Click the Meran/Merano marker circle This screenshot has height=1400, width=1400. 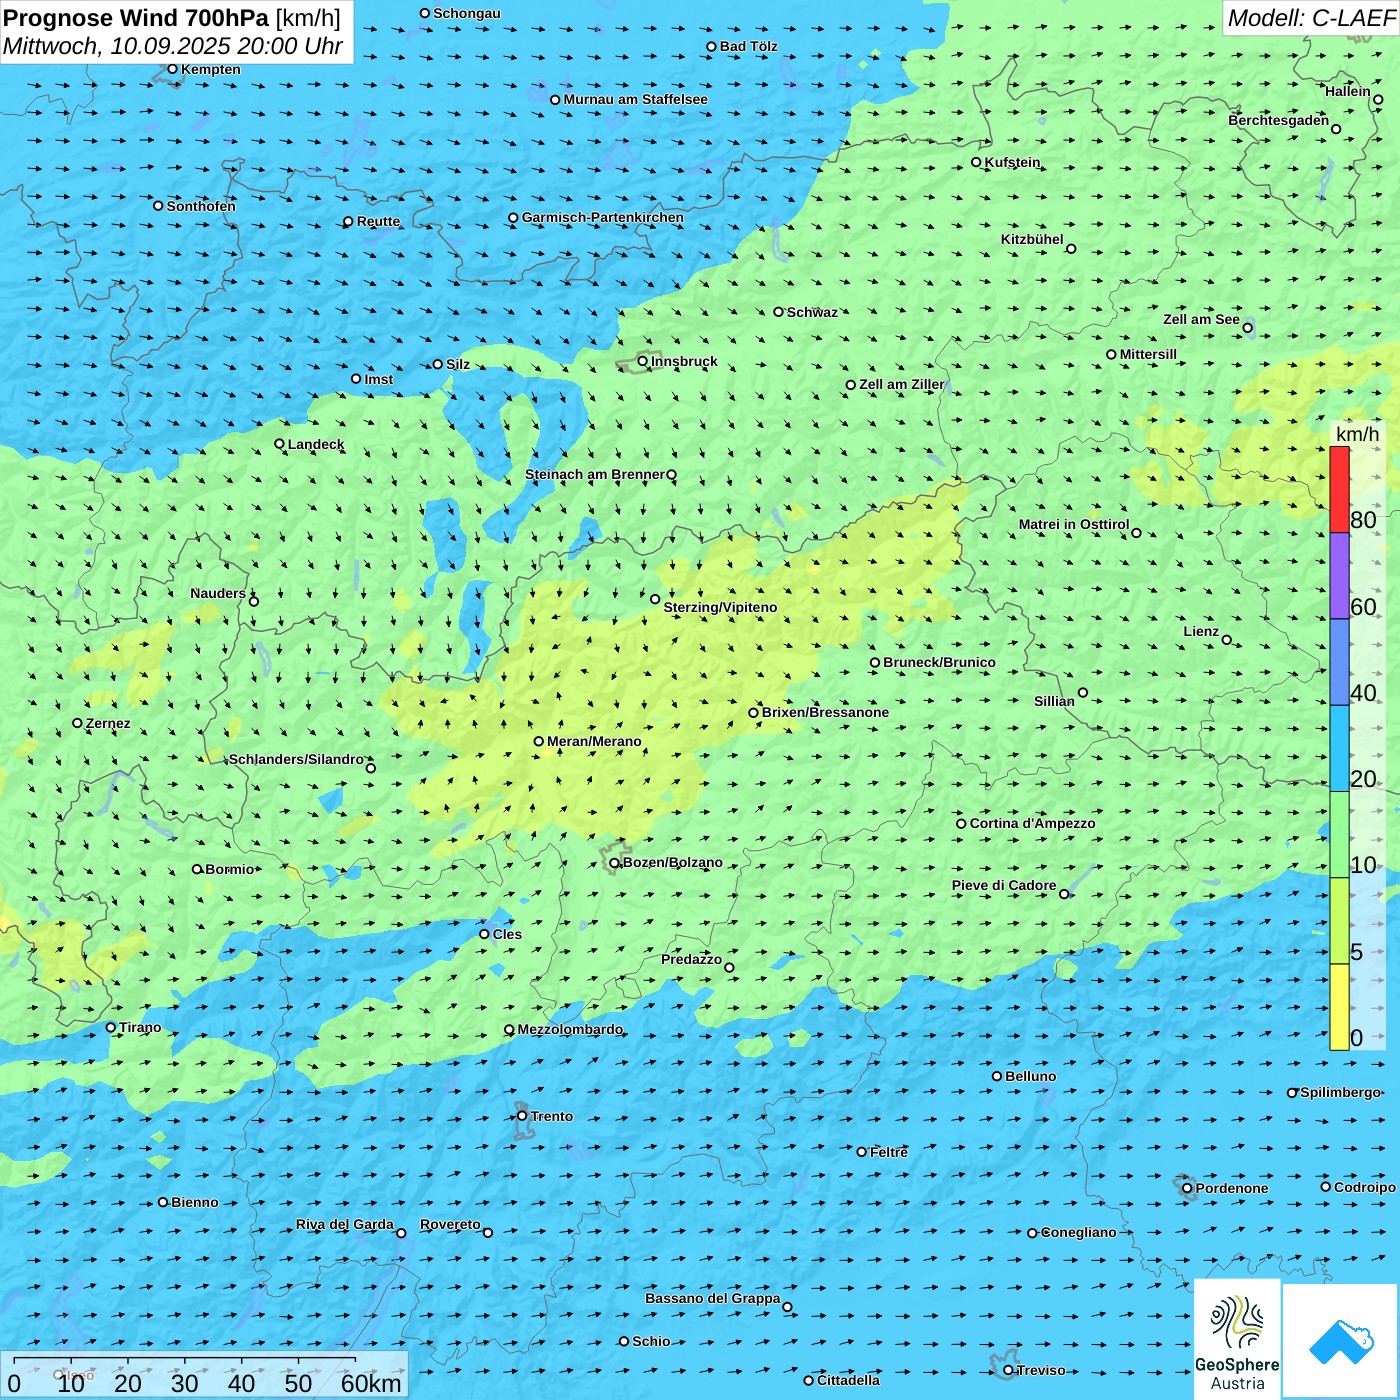[539, 741]
